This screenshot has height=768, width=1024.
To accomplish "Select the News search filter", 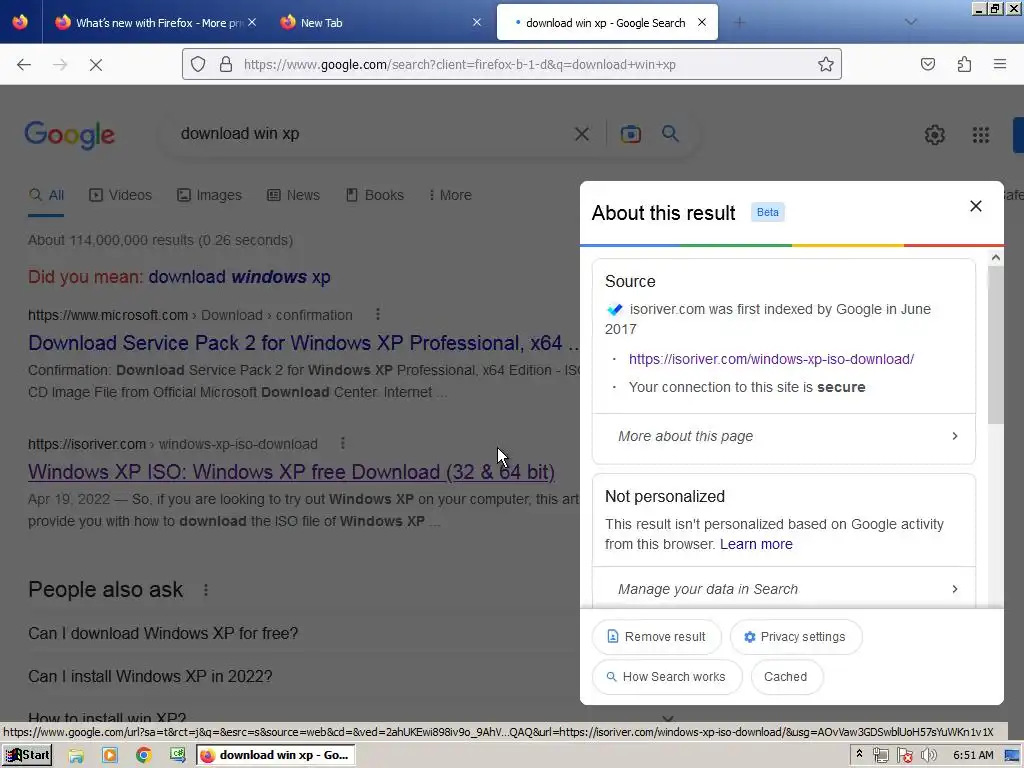I will pos(293,195).
